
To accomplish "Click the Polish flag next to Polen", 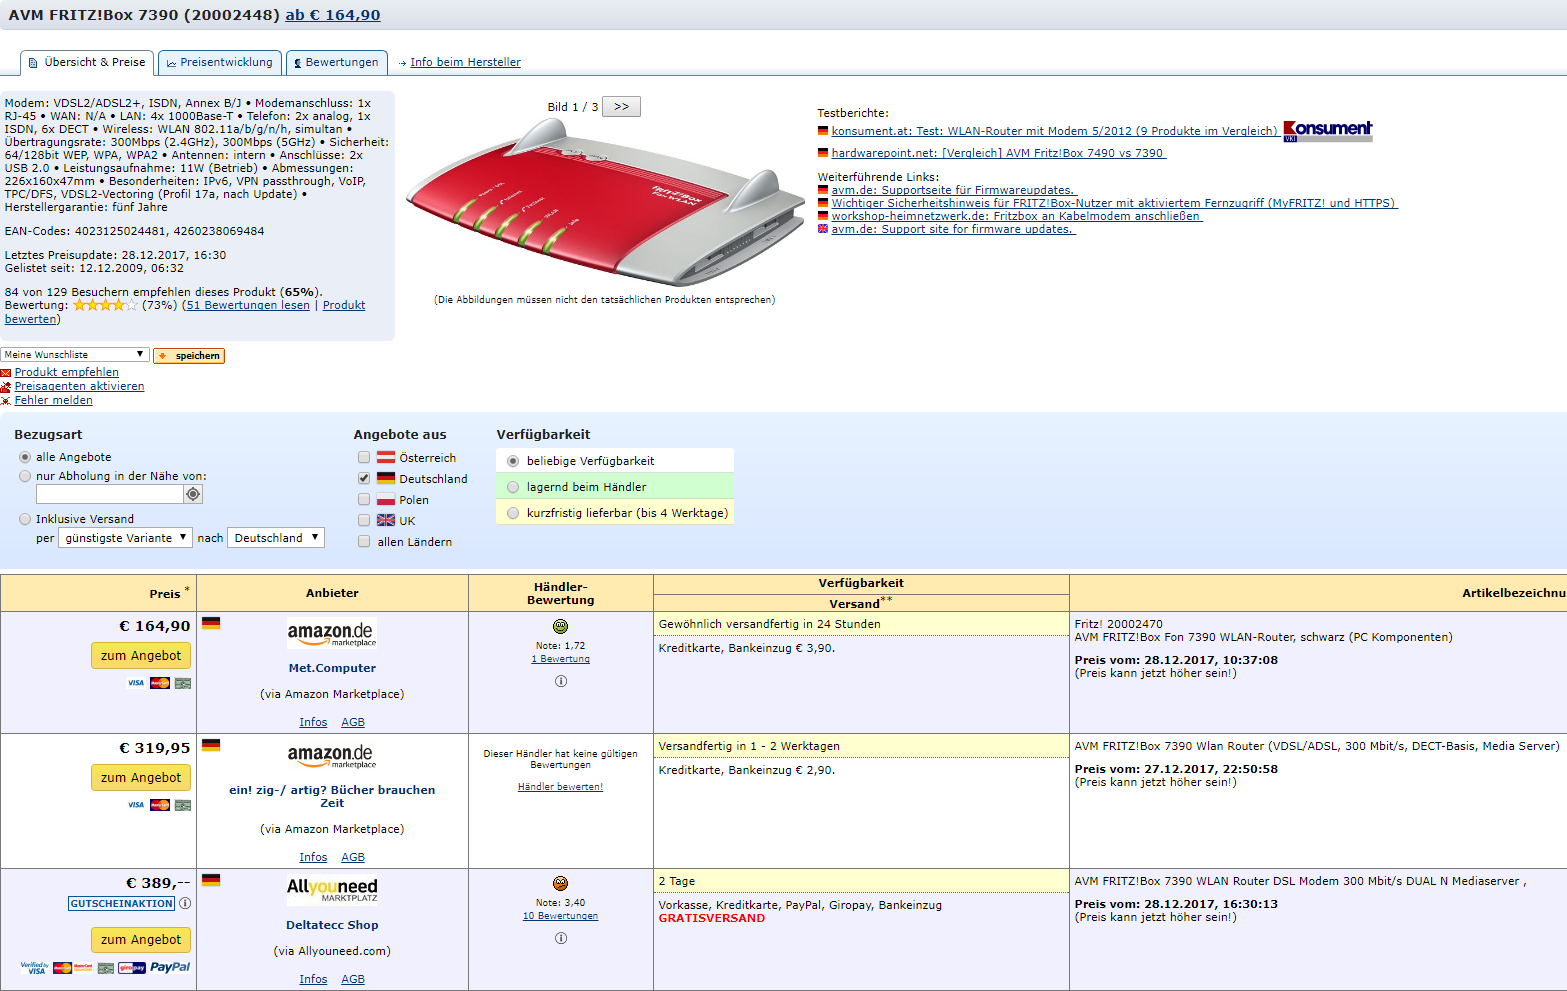I will point(386,500).
